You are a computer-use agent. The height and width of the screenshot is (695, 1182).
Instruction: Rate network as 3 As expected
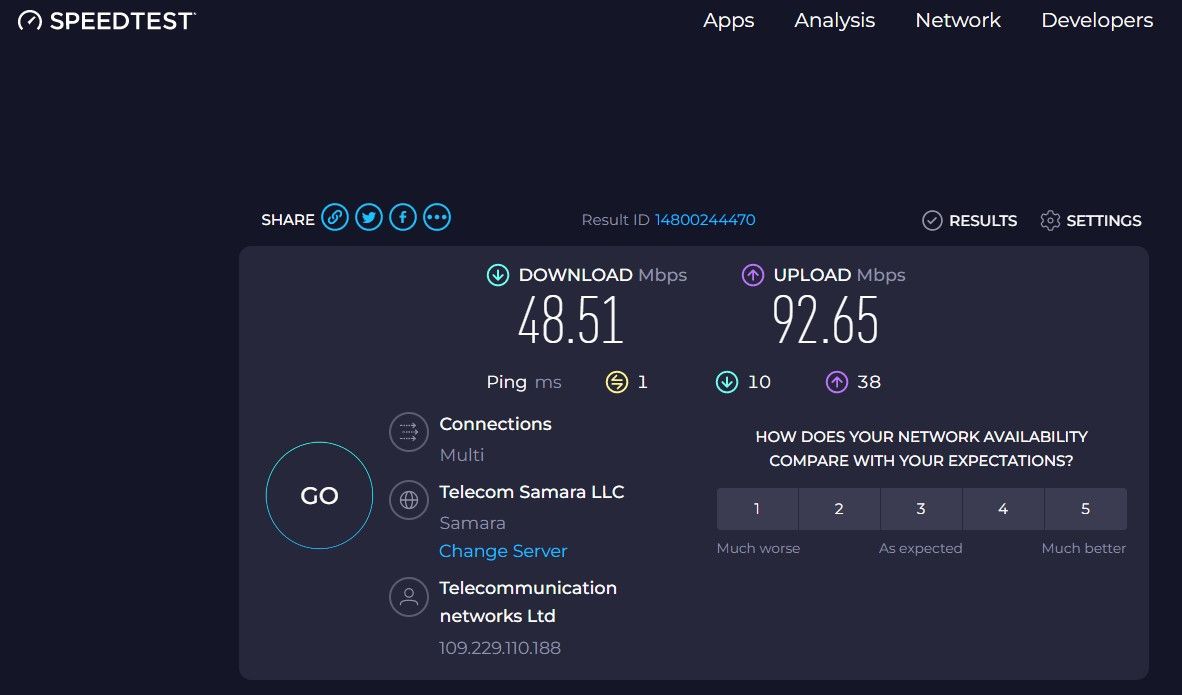pos(921,509)
